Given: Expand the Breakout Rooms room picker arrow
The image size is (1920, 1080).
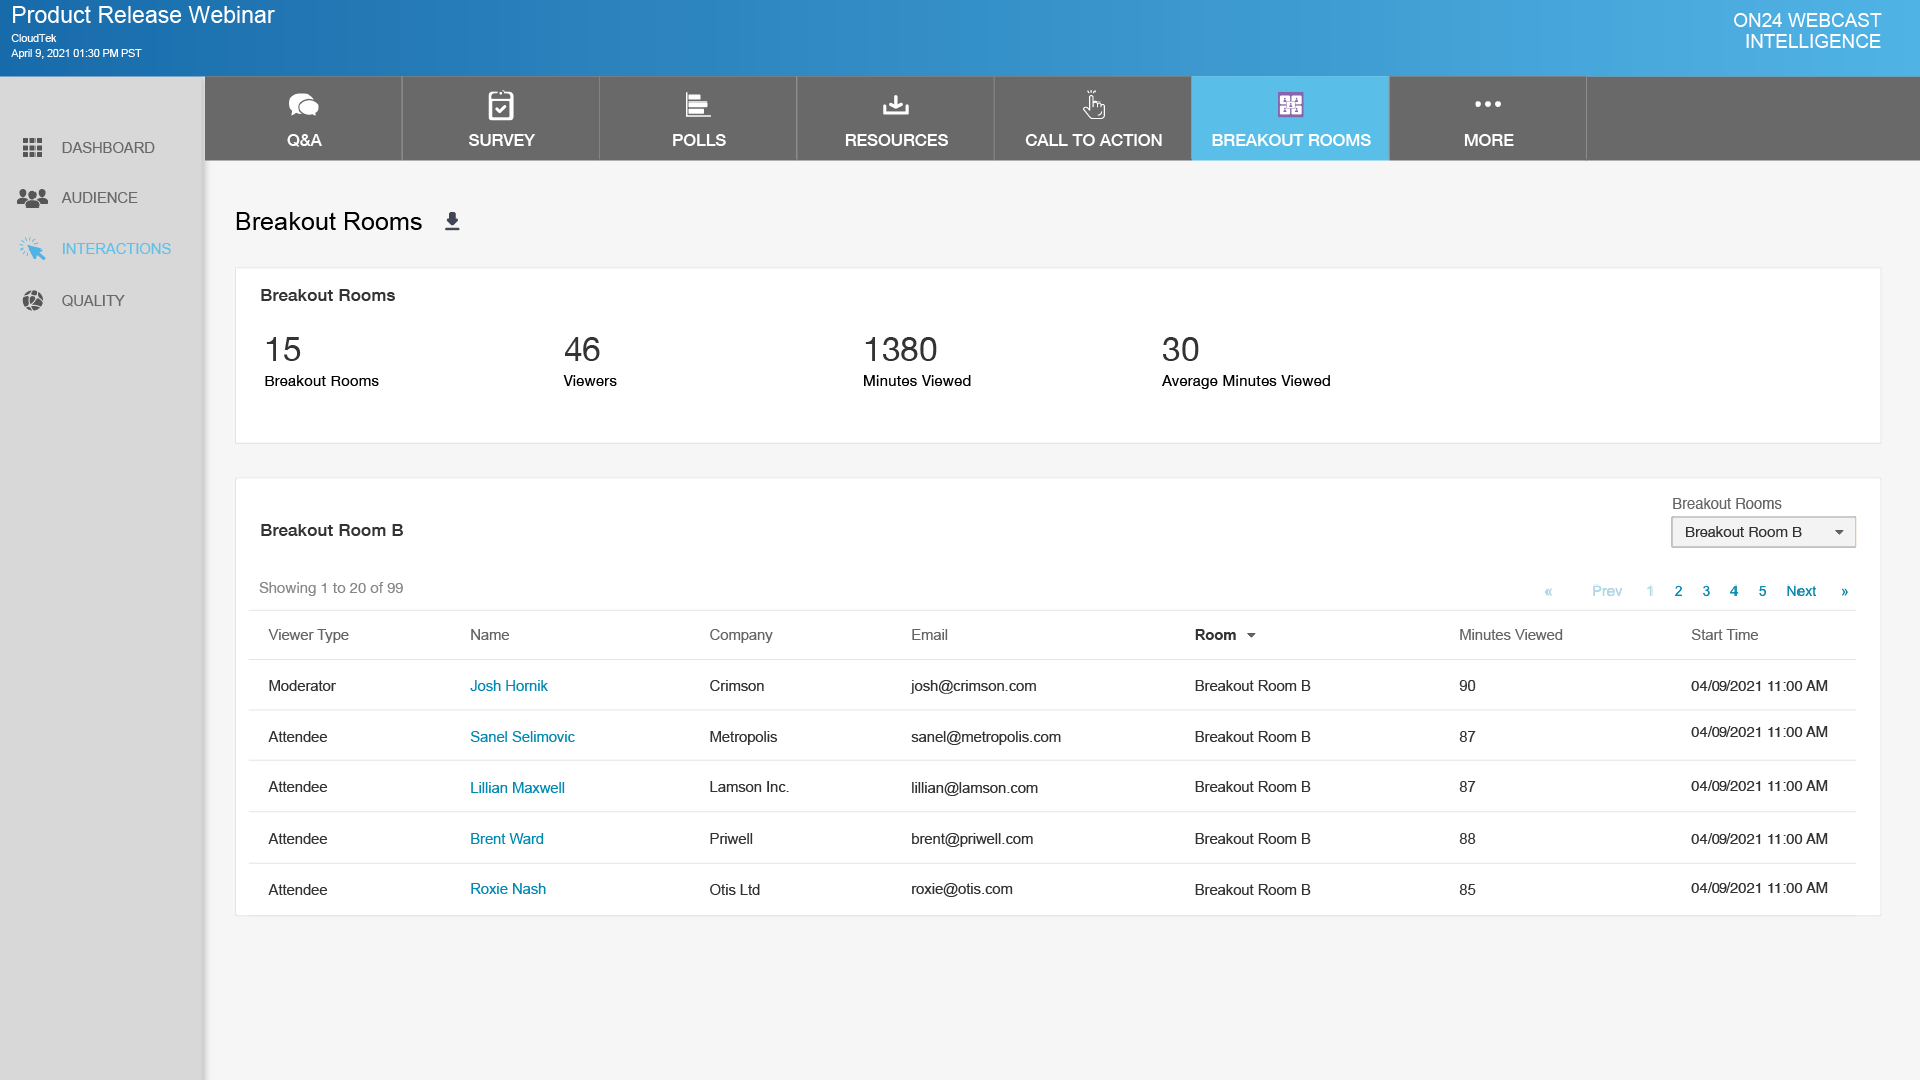Looking at the screenshot, I should [x=1840, y=532].
